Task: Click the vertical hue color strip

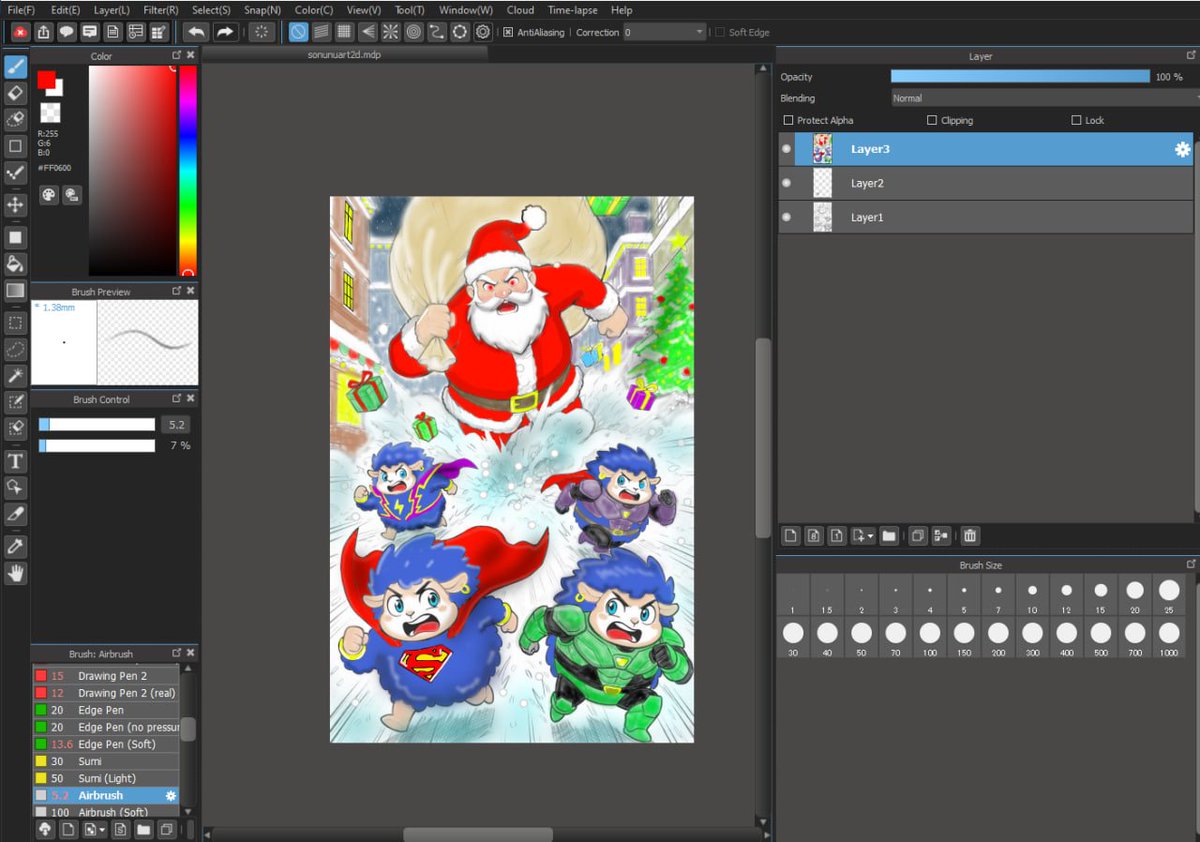Action: tap(188, 170)
